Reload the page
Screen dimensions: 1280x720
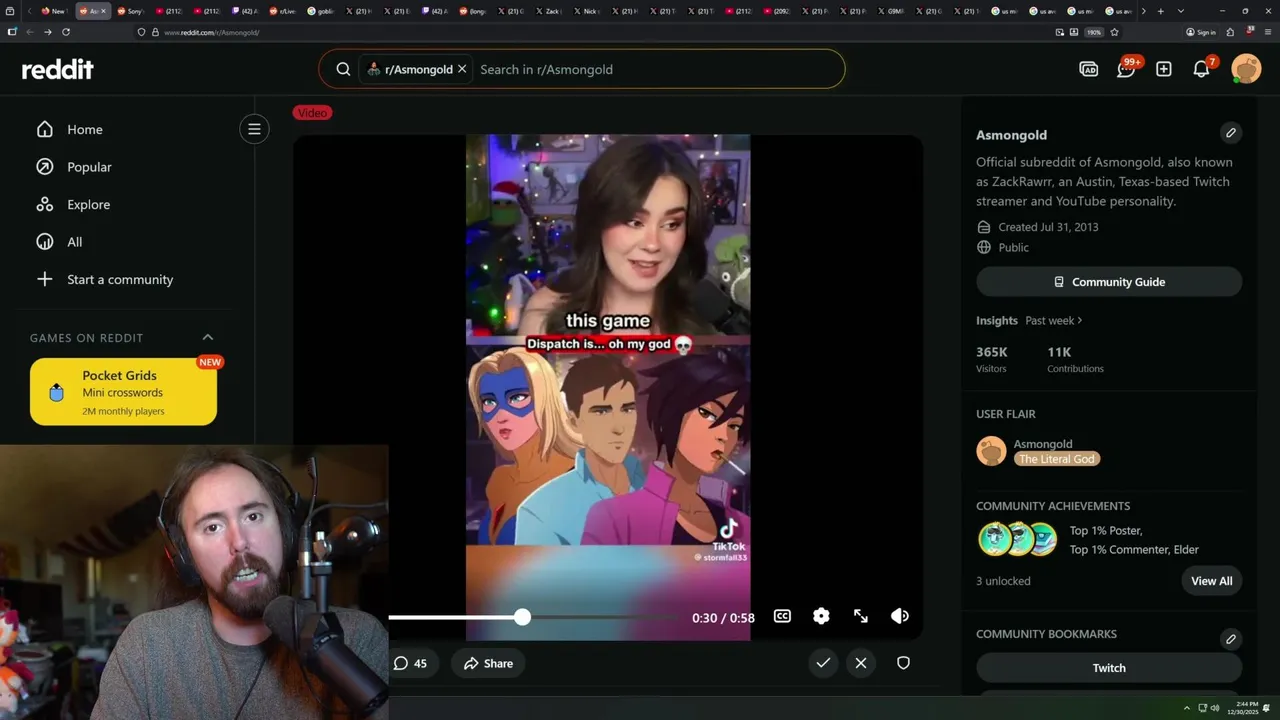(x=66, y=32)
